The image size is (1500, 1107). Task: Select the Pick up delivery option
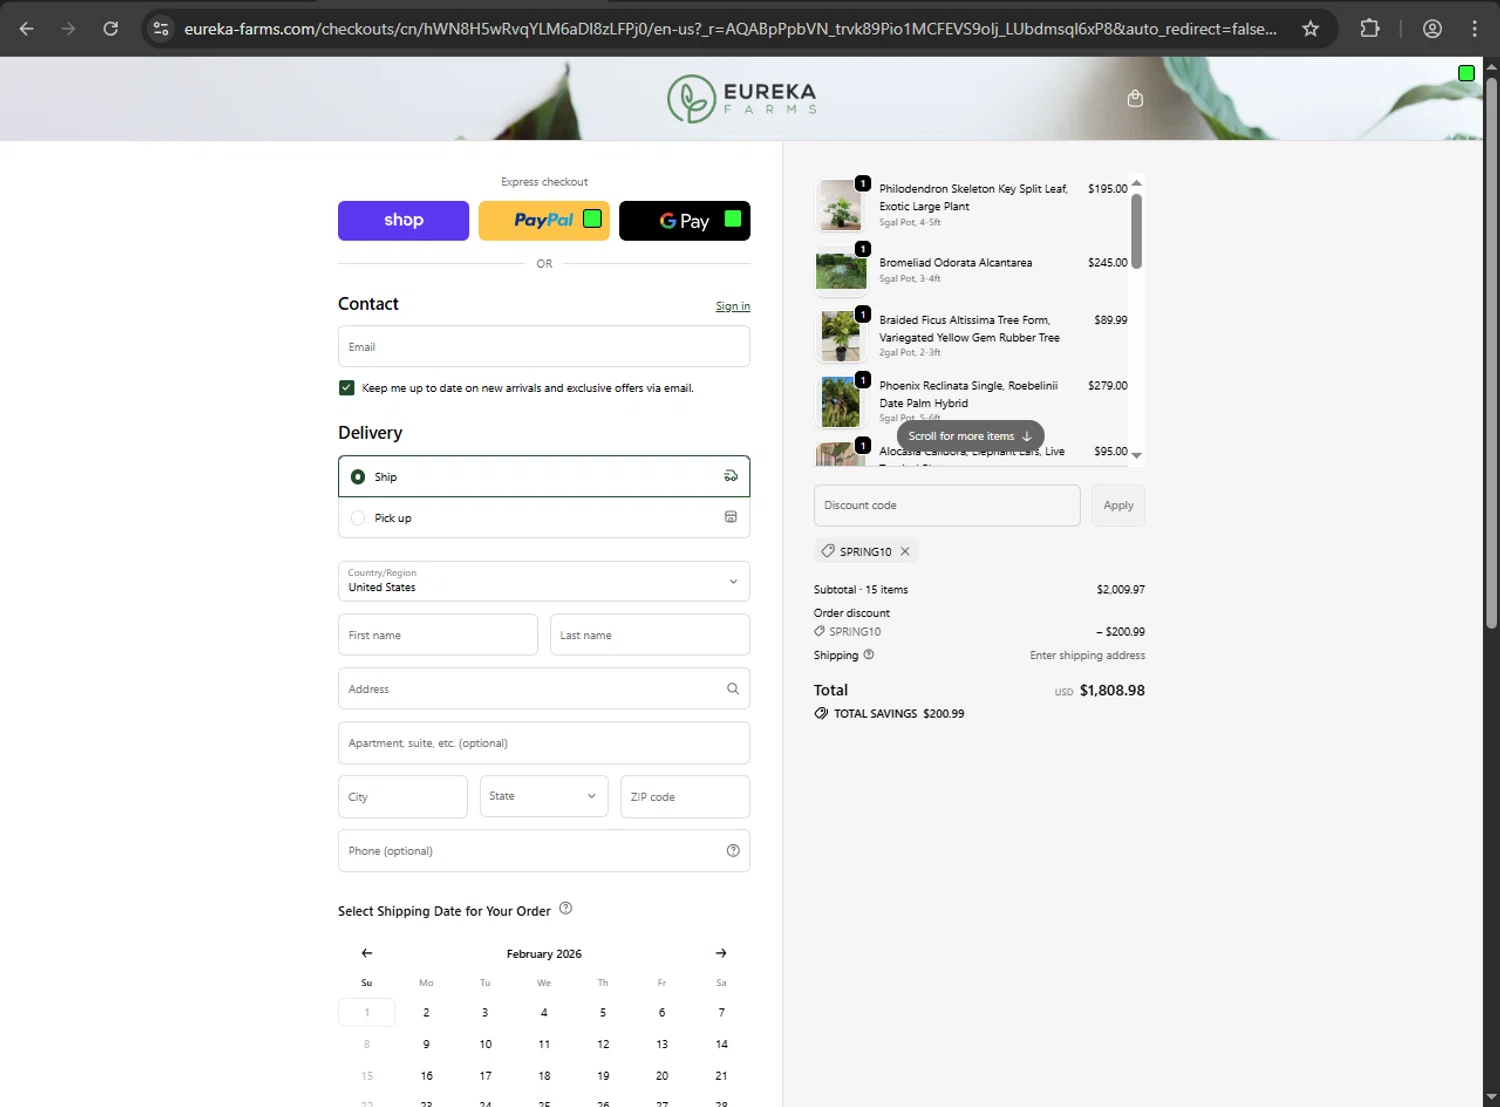point(544,518)
